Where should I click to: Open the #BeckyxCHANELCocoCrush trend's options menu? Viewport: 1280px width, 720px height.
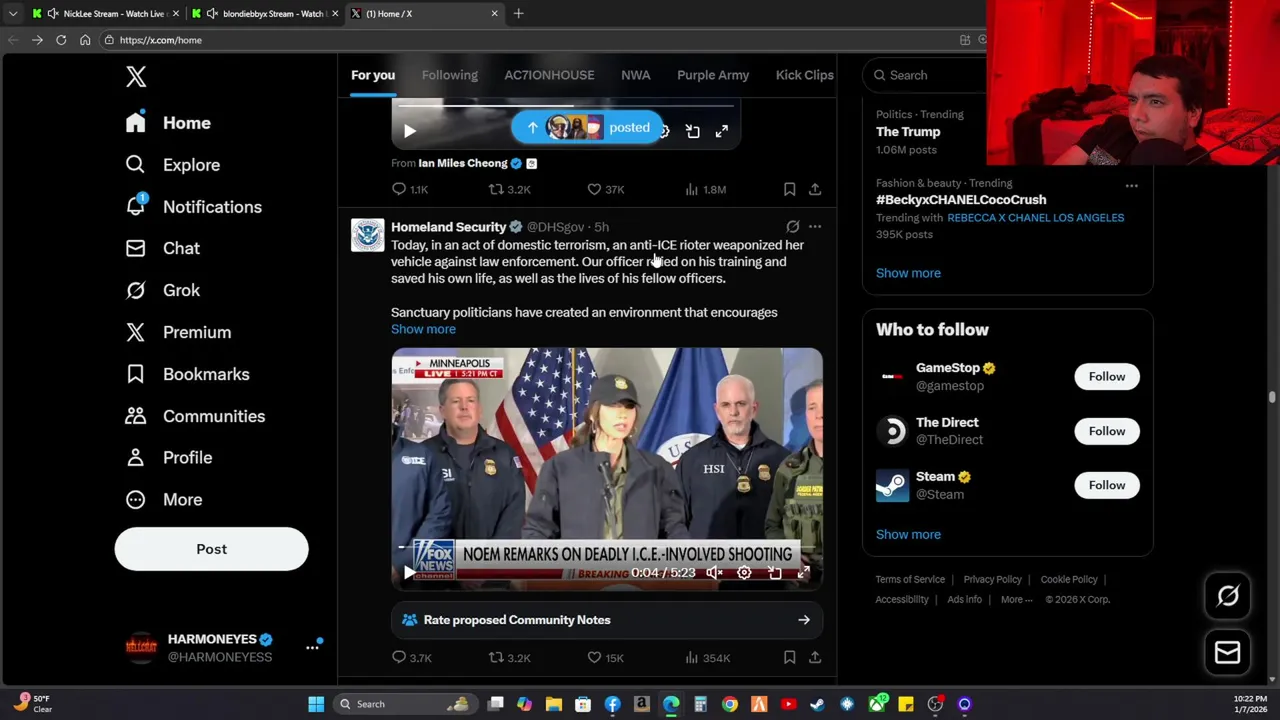(x=1131, y=186)
